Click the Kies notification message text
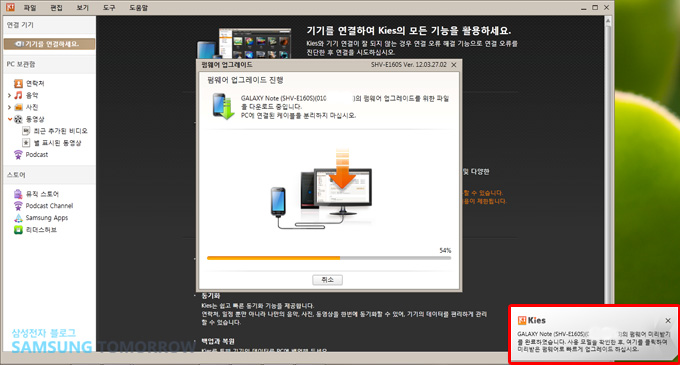The image size is (680, 365). (593, 341)
